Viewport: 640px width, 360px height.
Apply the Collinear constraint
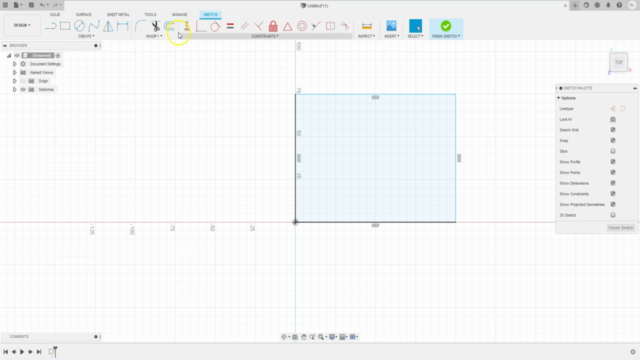pos(316,26)
